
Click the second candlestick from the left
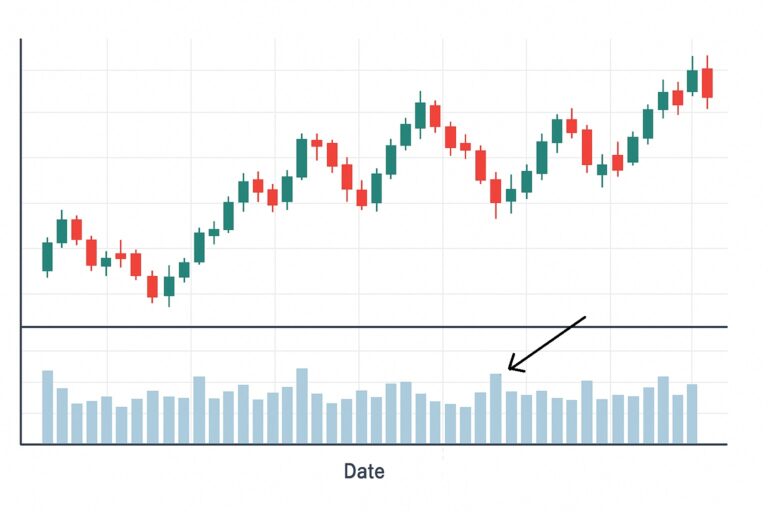62,231
